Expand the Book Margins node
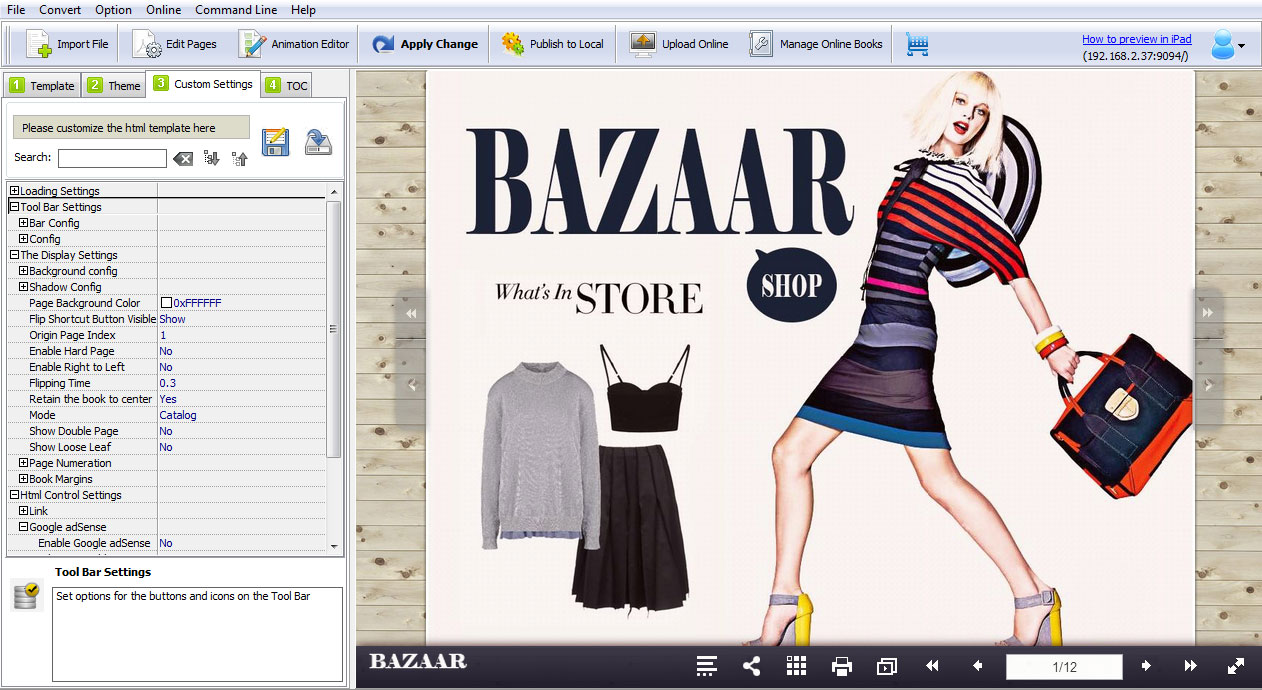 coord(24,479)
